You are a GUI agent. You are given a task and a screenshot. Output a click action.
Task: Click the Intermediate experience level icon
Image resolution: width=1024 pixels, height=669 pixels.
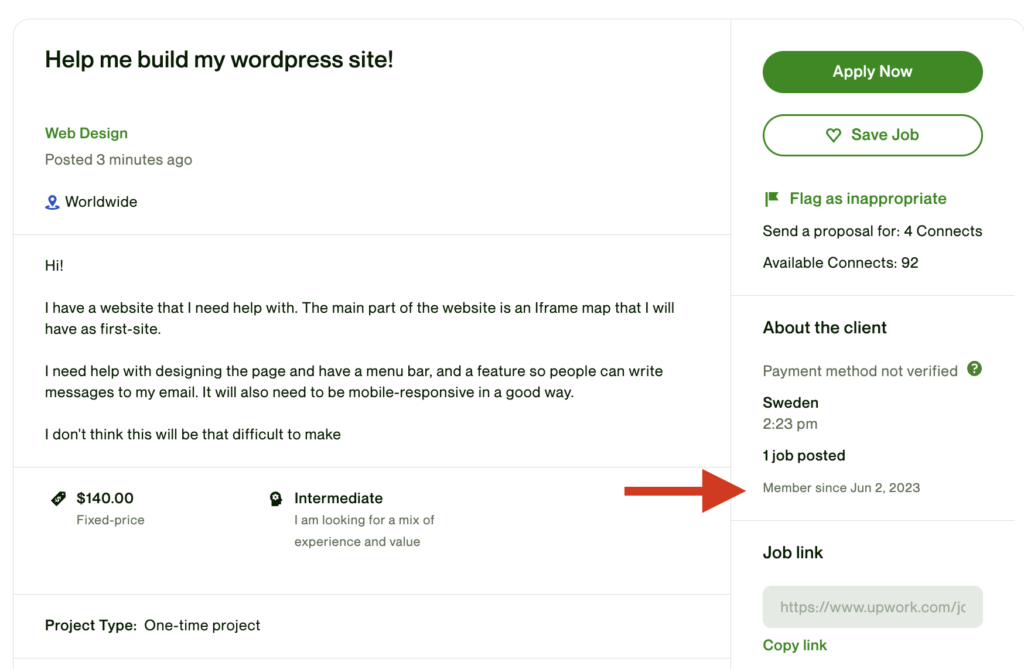tap(276, 498)
